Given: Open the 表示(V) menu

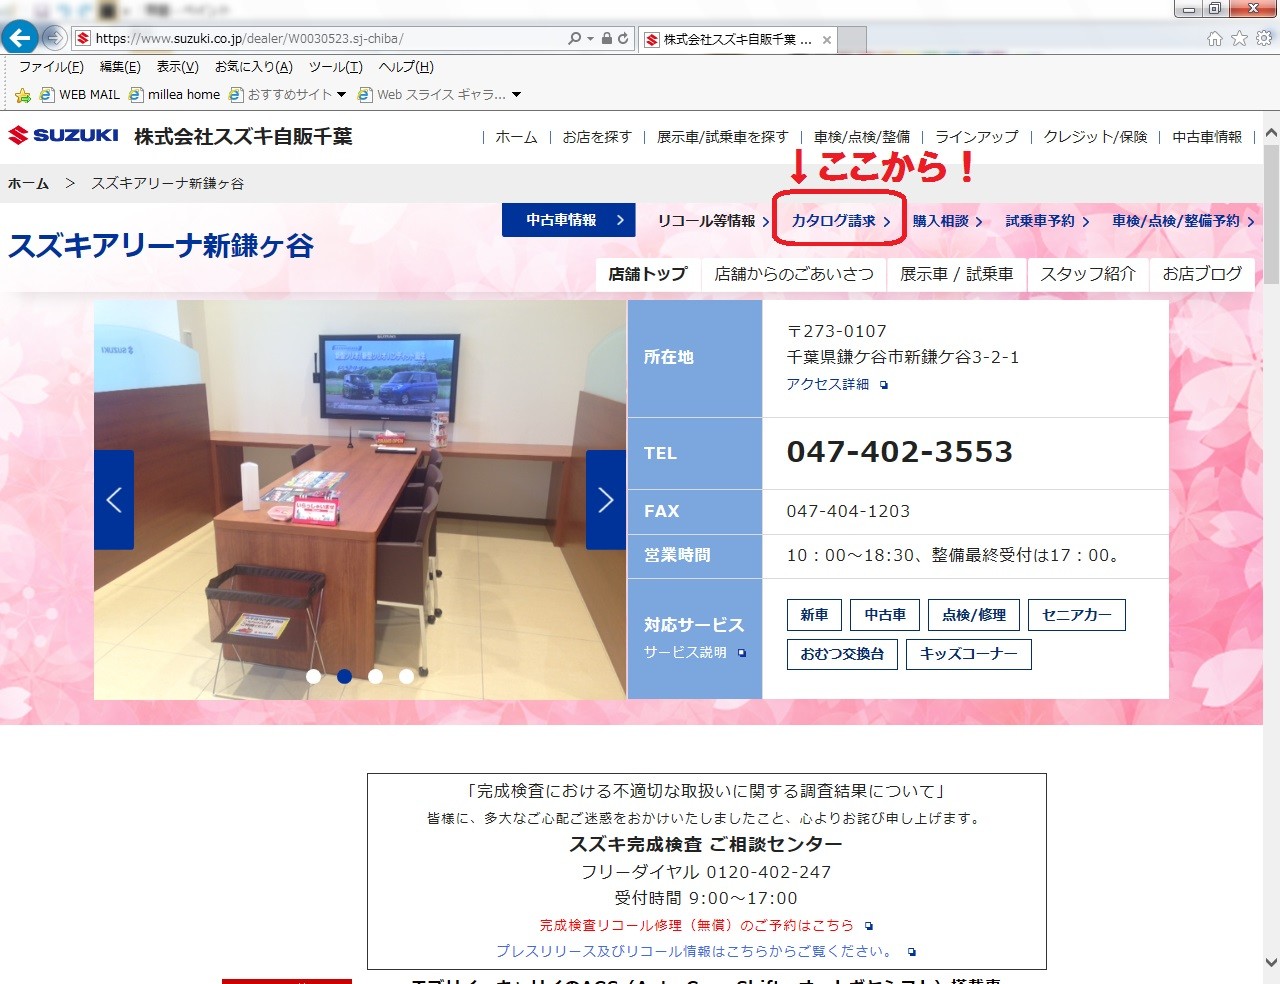Looking at the screenshot, I should (177, 67).
